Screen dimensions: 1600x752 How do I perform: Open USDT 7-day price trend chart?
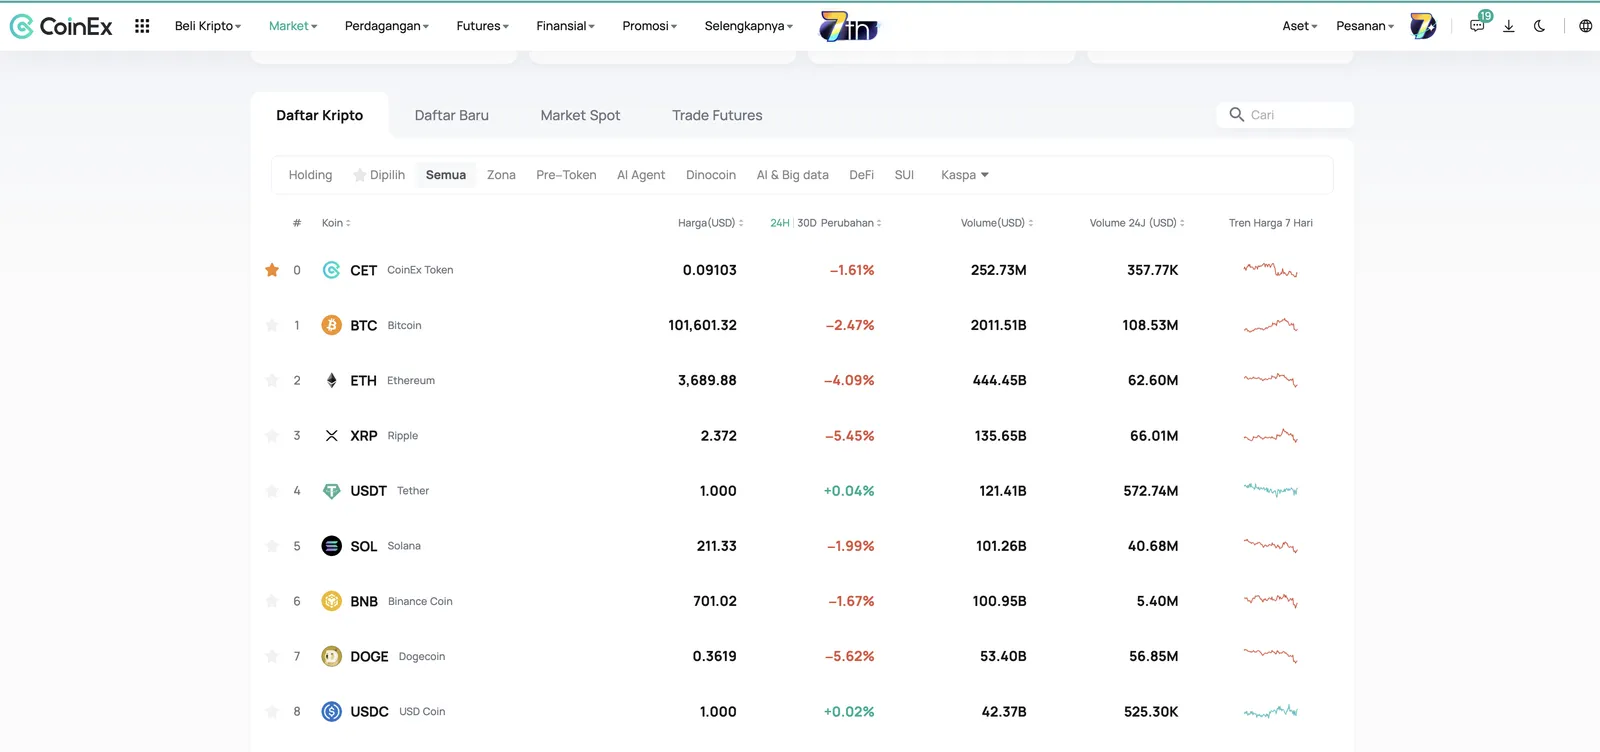pos(1271,490)
